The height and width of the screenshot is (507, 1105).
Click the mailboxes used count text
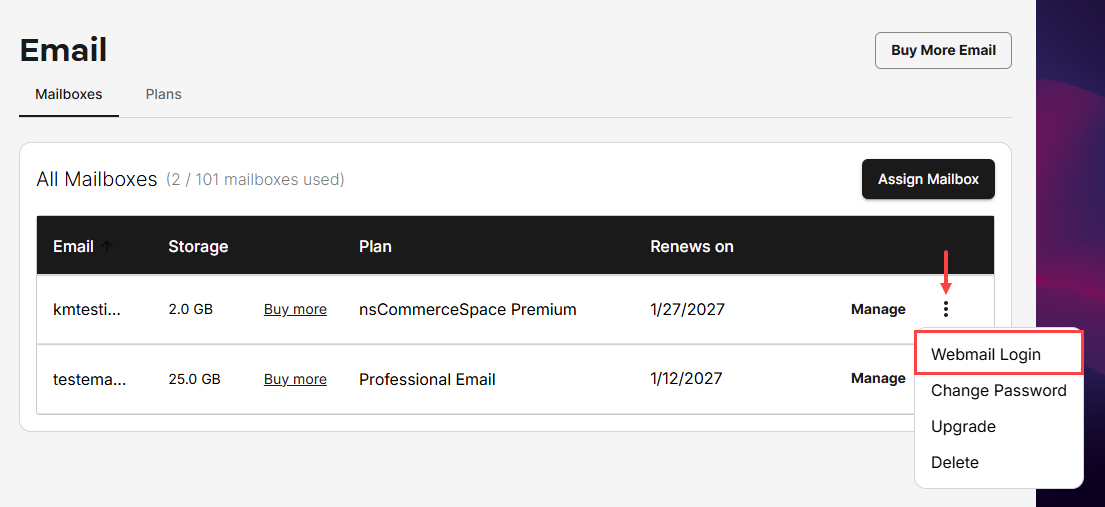[255, 180]
